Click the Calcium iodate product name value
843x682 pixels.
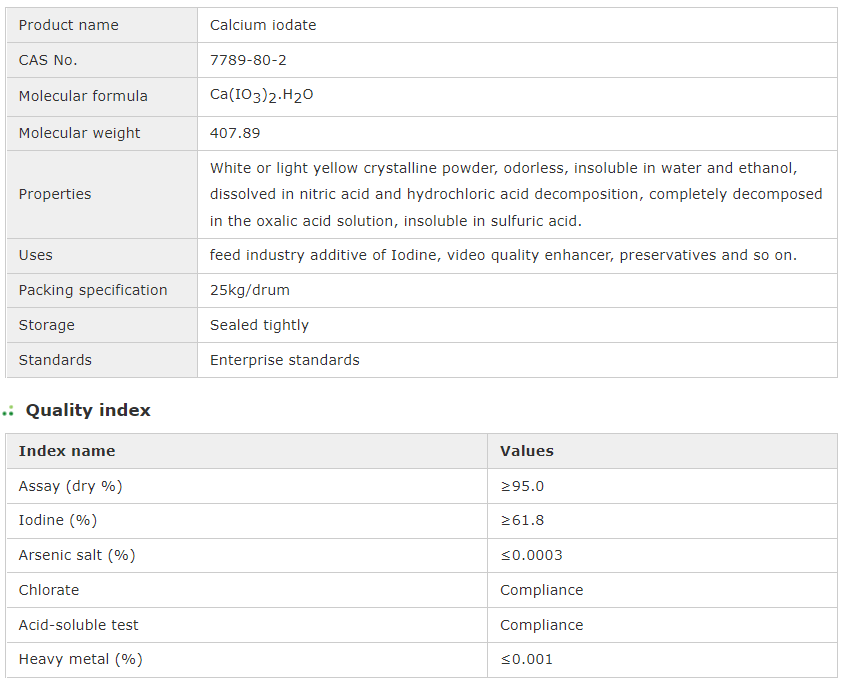[x=263, y=25]
